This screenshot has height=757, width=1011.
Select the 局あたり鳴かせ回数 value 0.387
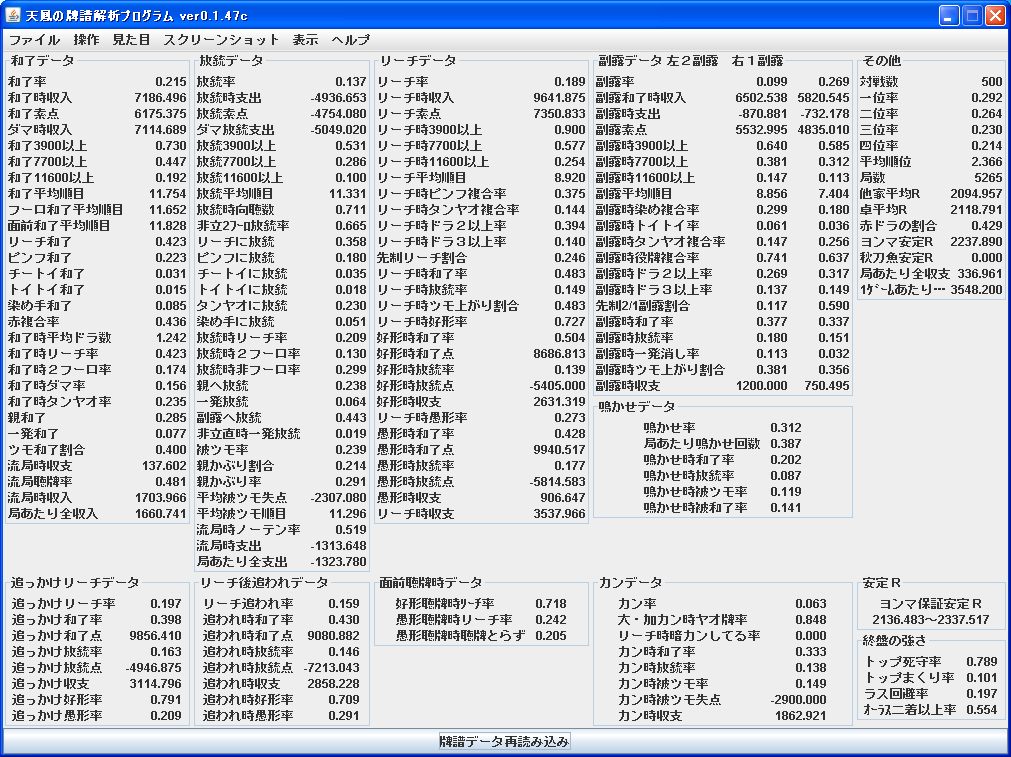point(785,444)
